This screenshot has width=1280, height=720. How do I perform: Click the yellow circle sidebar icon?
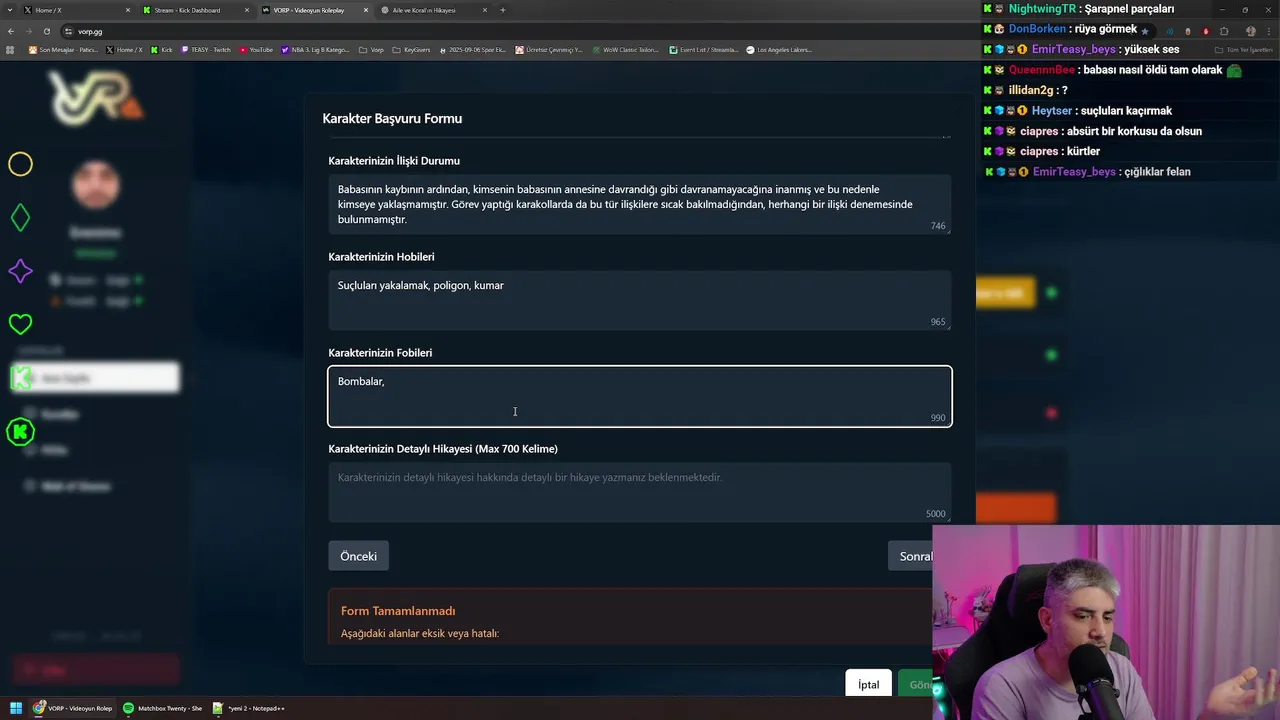click(20, 164)
